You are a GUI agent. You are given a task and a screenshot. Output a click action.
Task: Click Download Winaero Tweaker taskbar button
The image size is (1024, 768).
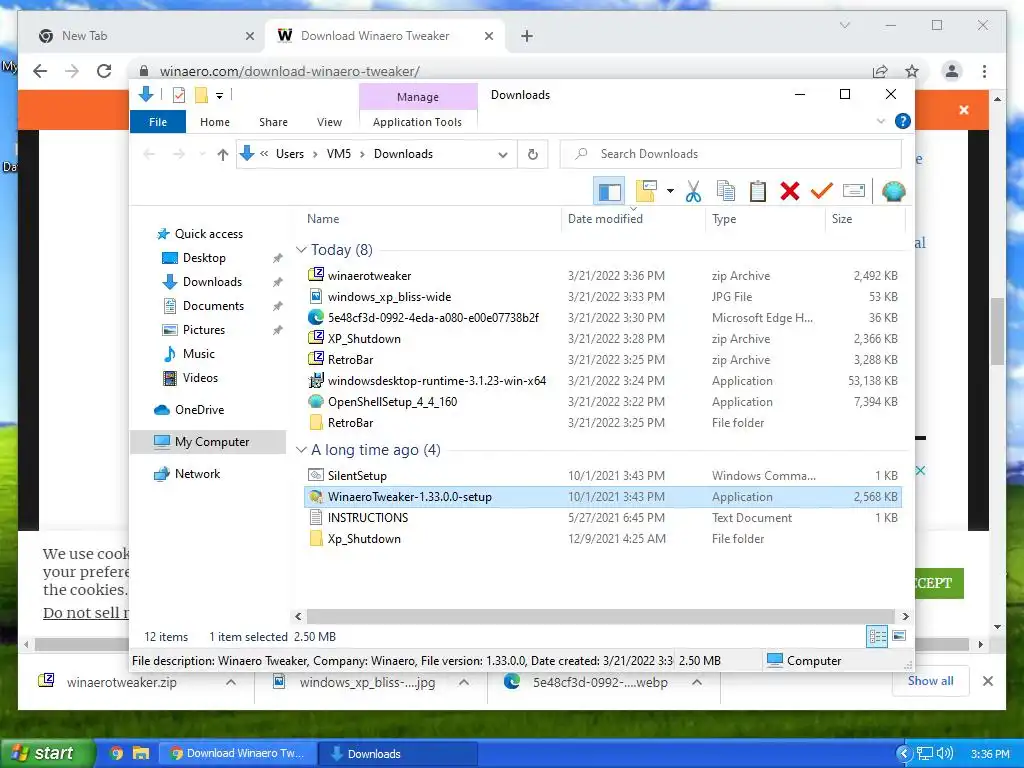238,754
